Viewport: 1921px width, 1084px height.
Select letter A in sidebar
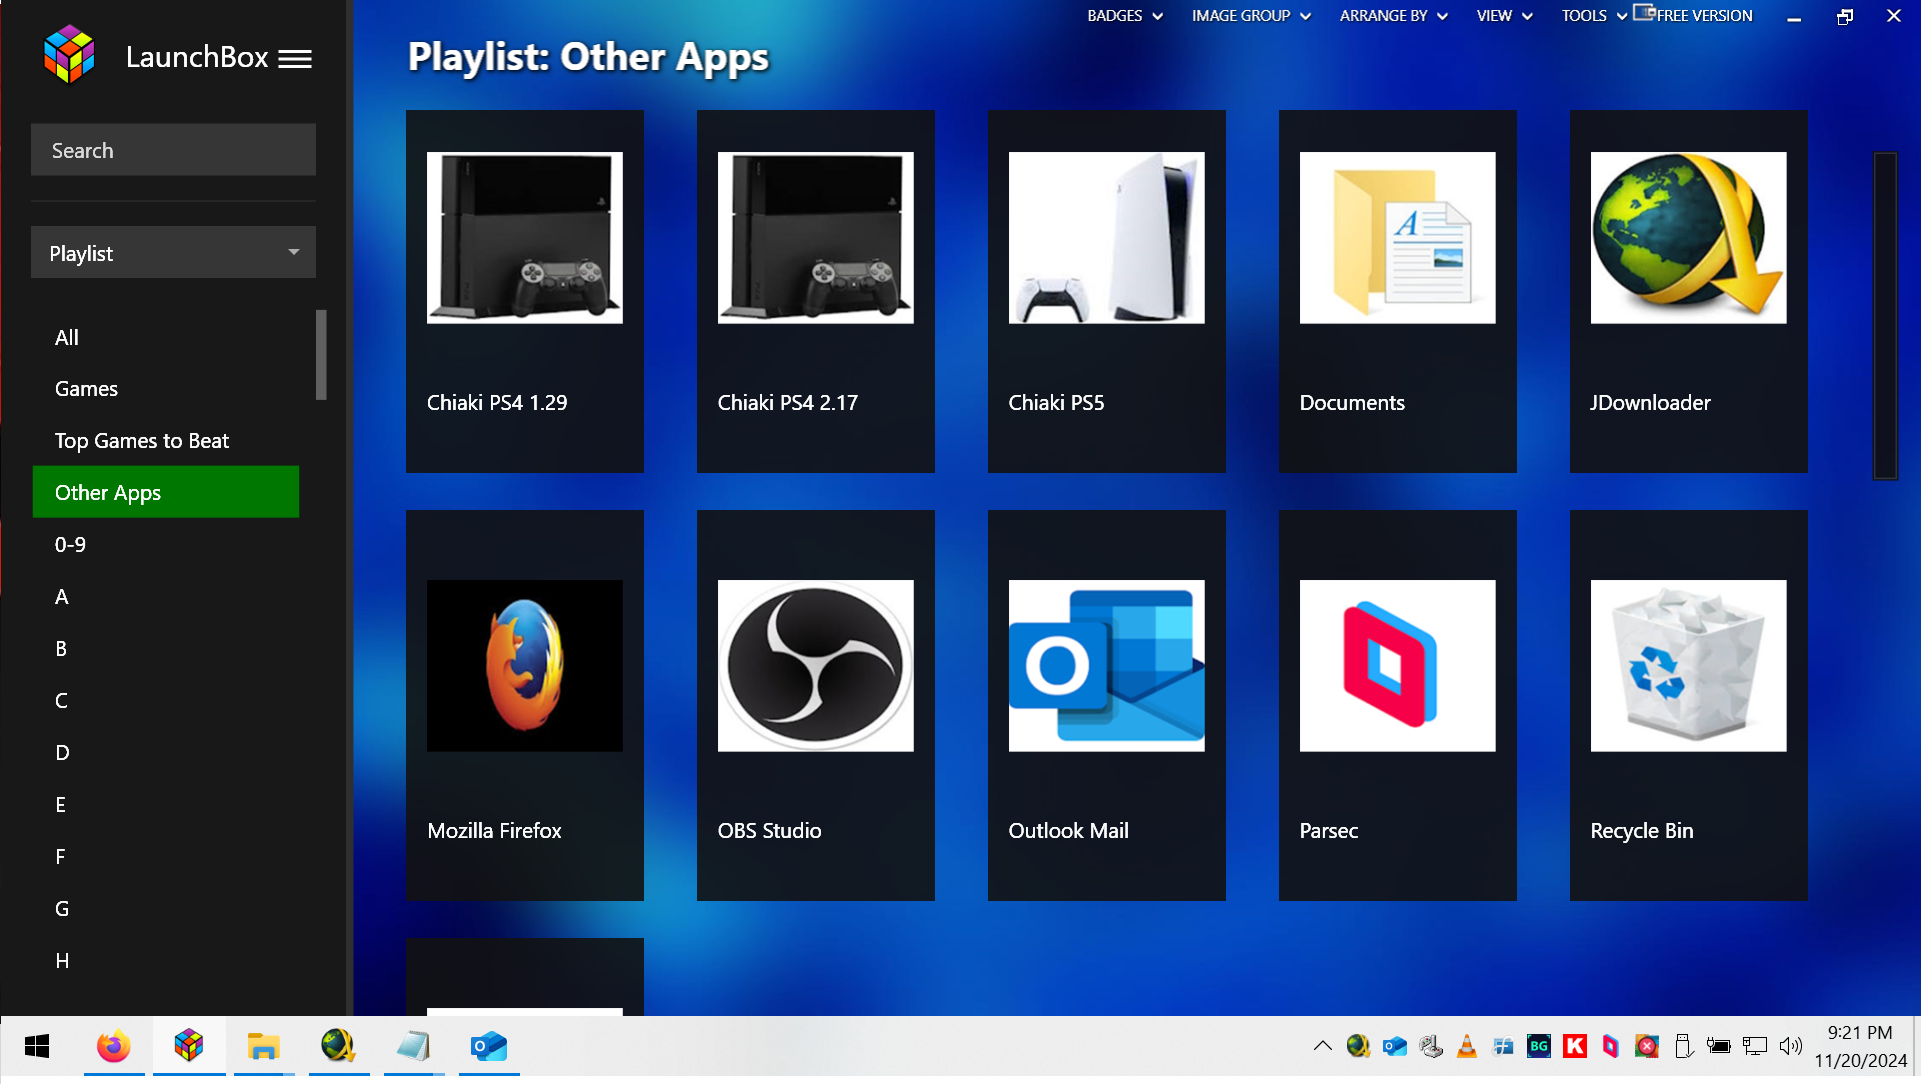click(x=166, y=596)
